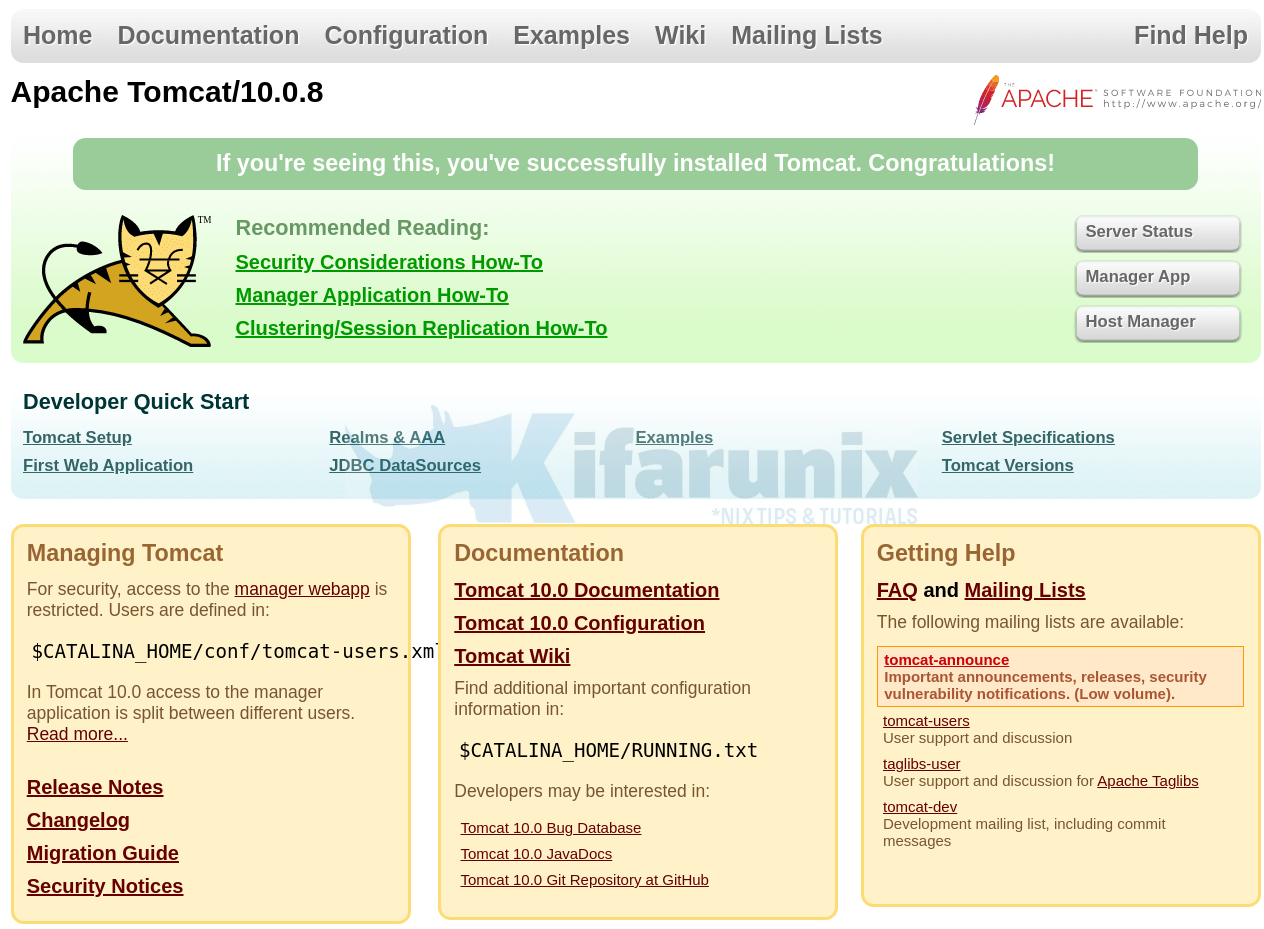The width and height of the screenshot is (1264, 929).
Task: Open the First Web Application guide
Action: coord(107,464)
